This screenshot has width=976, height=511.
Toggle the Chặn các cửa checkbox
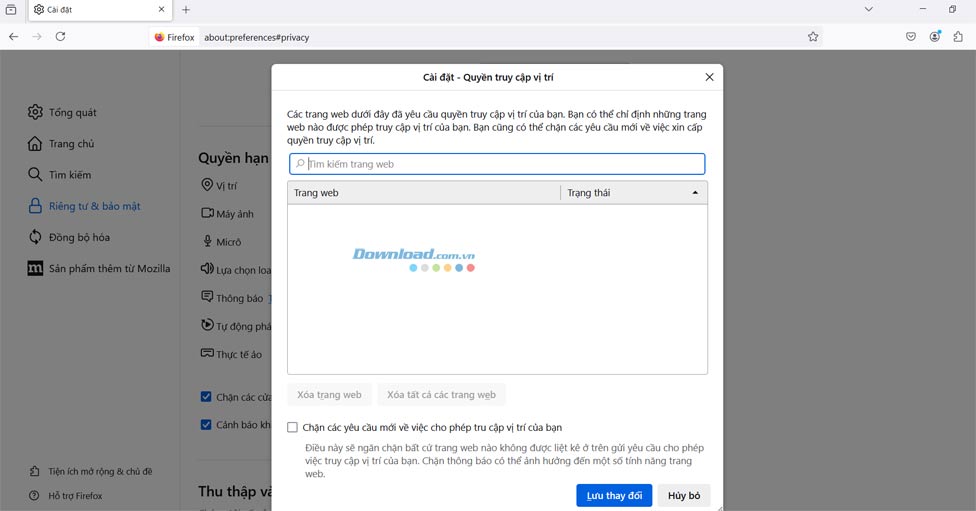point(206,396)
